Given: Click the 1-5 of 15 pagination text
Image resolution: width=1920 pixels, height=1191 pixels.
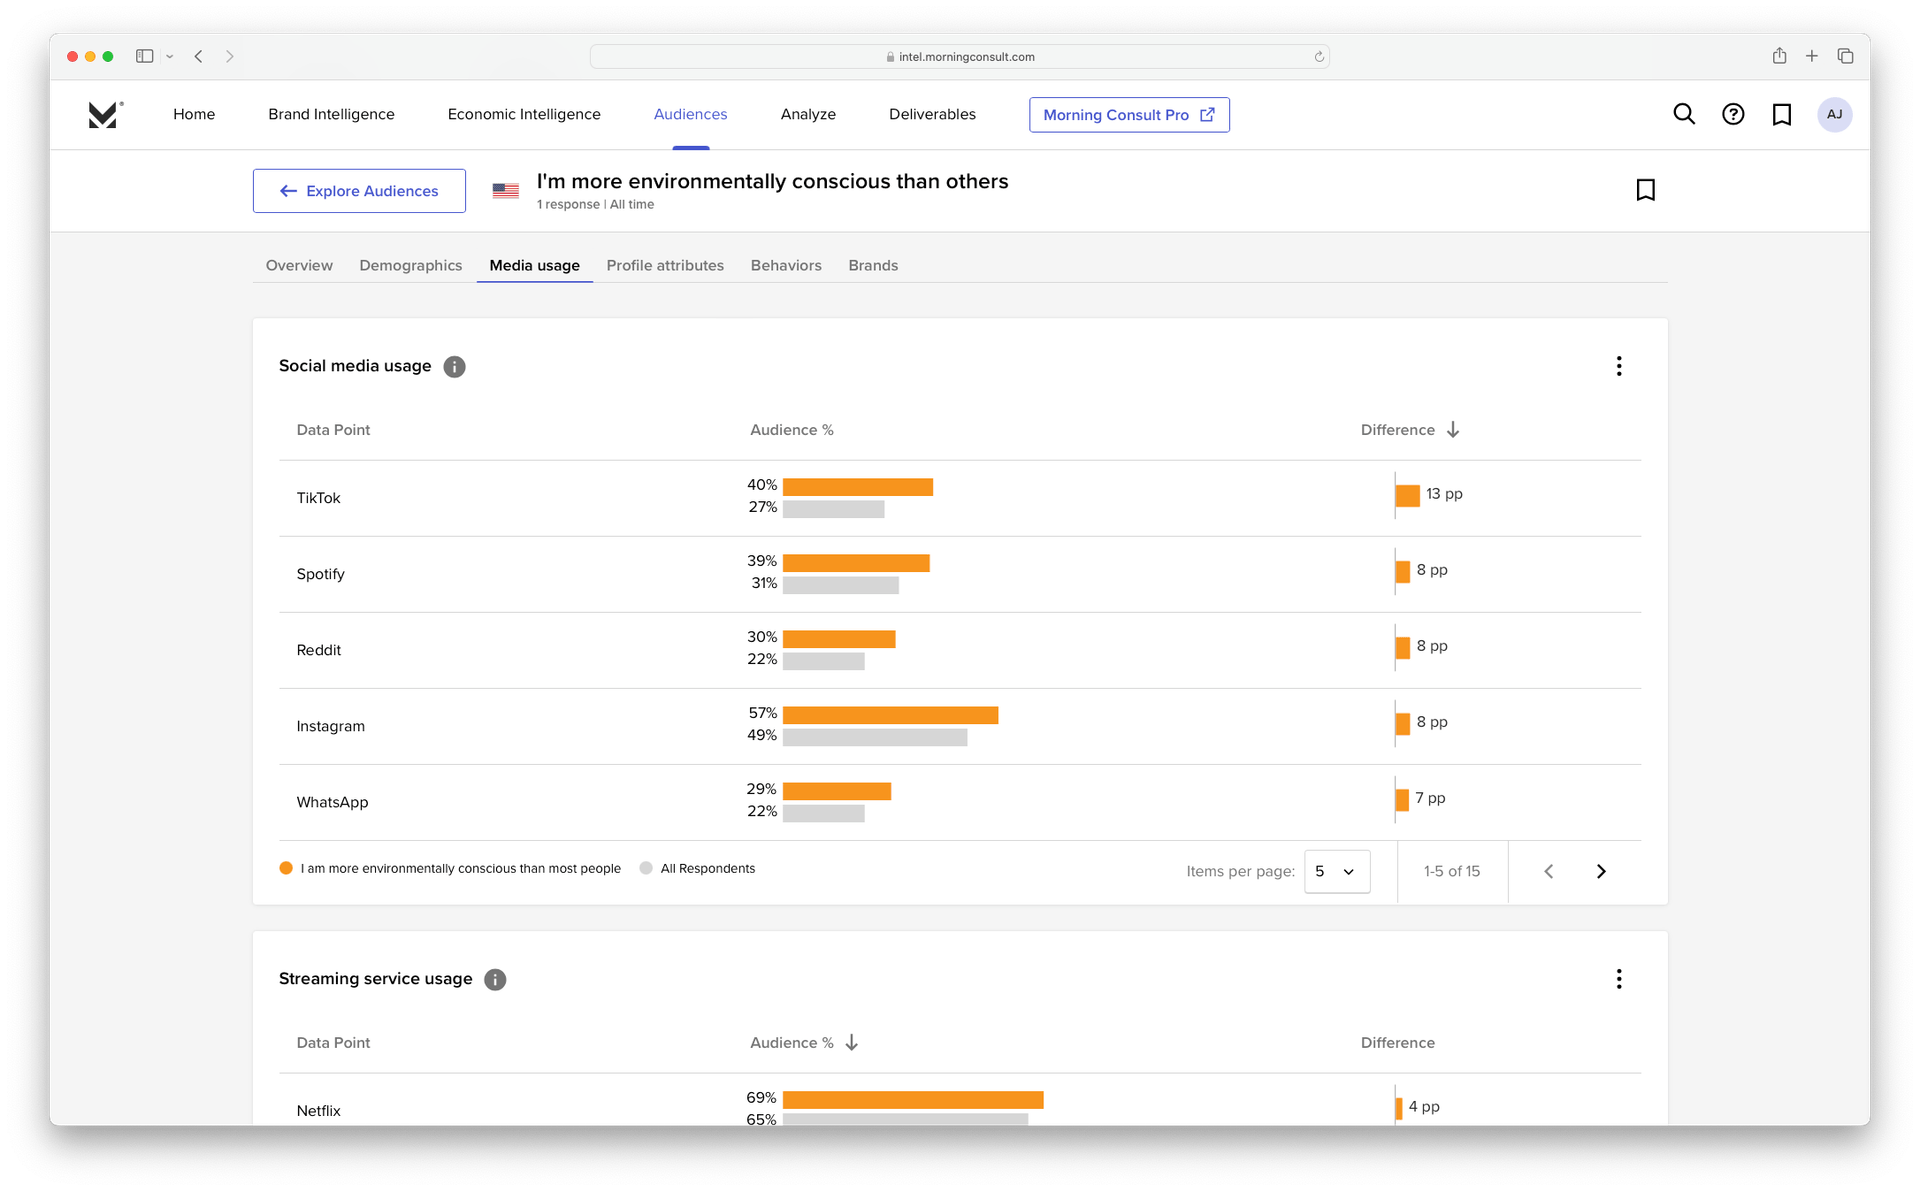Looking at the screenshot, I should point(1452,871).
